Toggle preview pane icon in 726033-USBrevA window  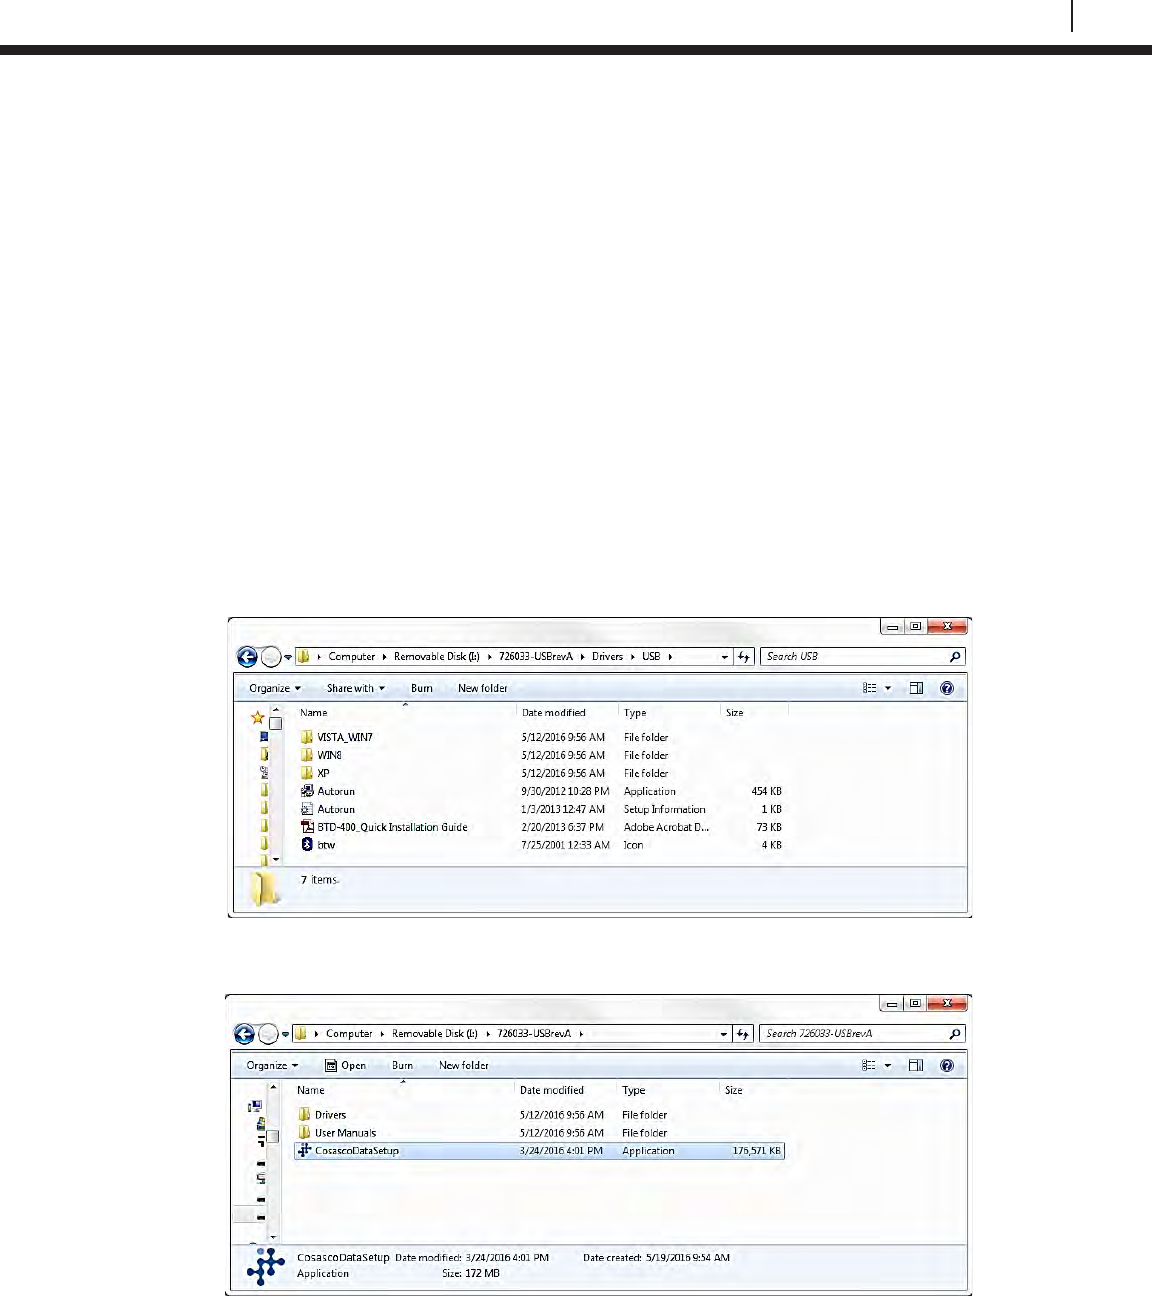click(915, 1065)
